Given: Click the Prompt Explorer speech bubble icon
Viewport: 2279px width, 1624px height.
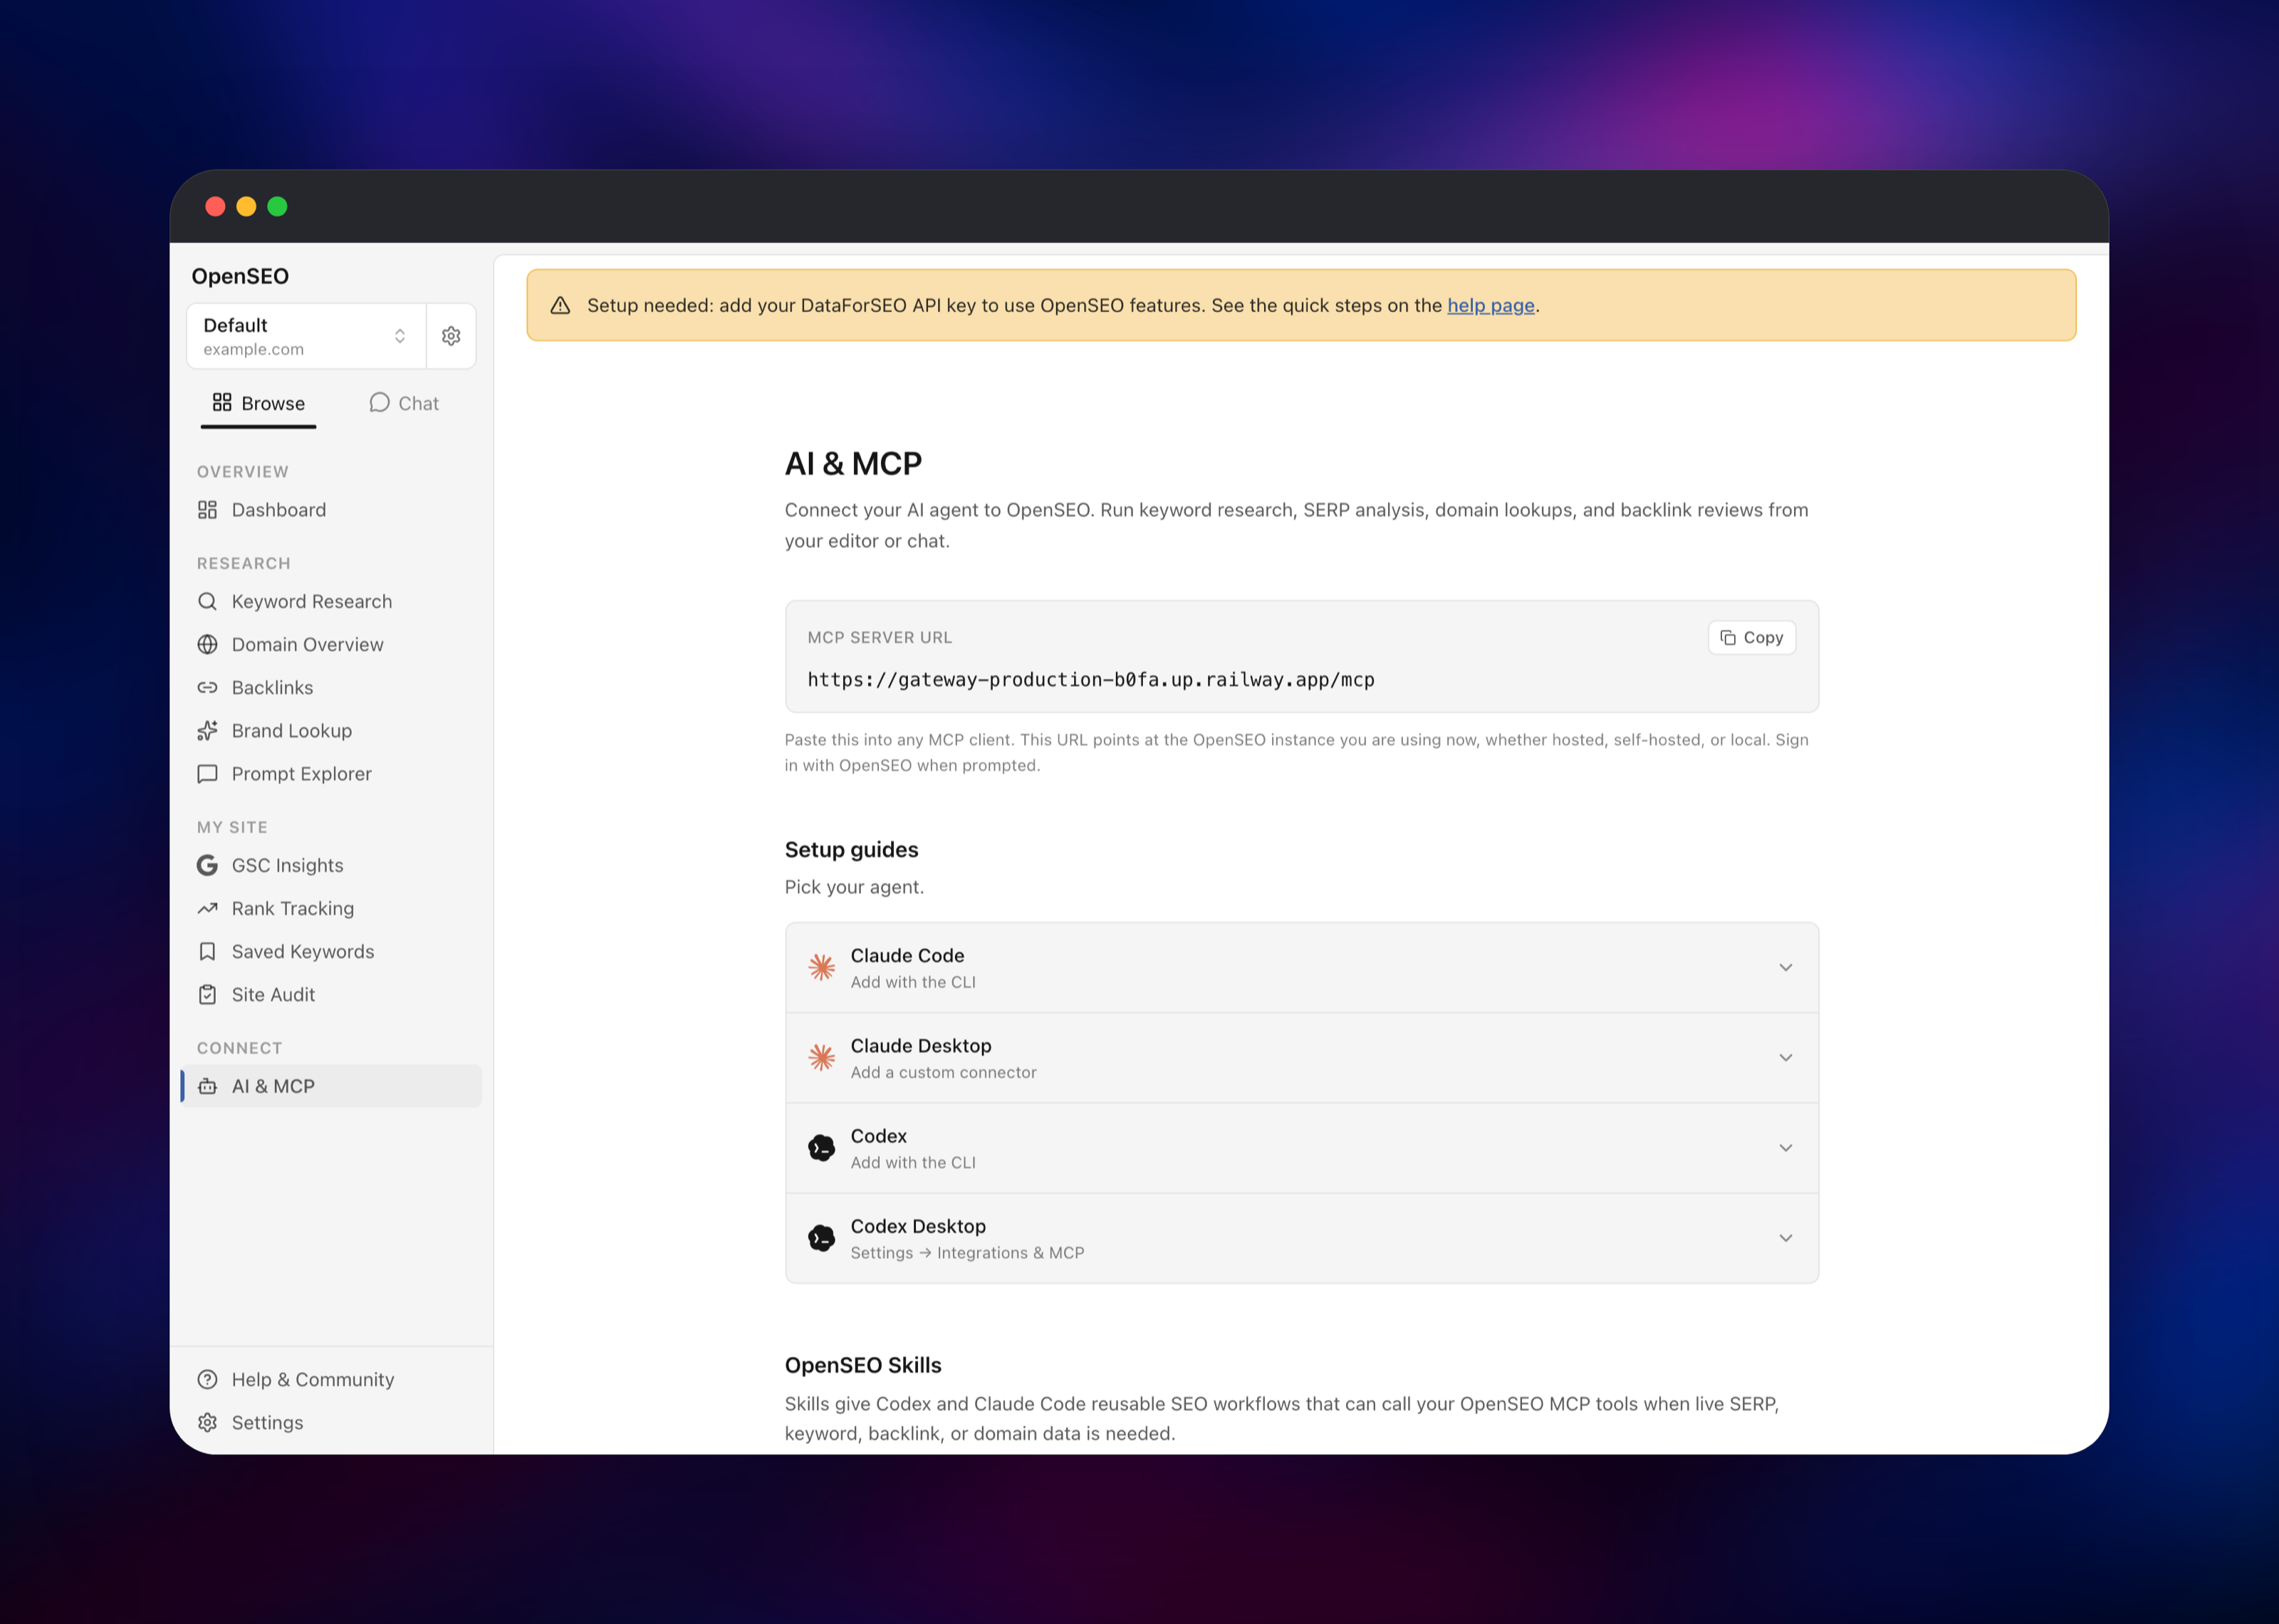Looking at the screenshot, I should tap(207, 774).
